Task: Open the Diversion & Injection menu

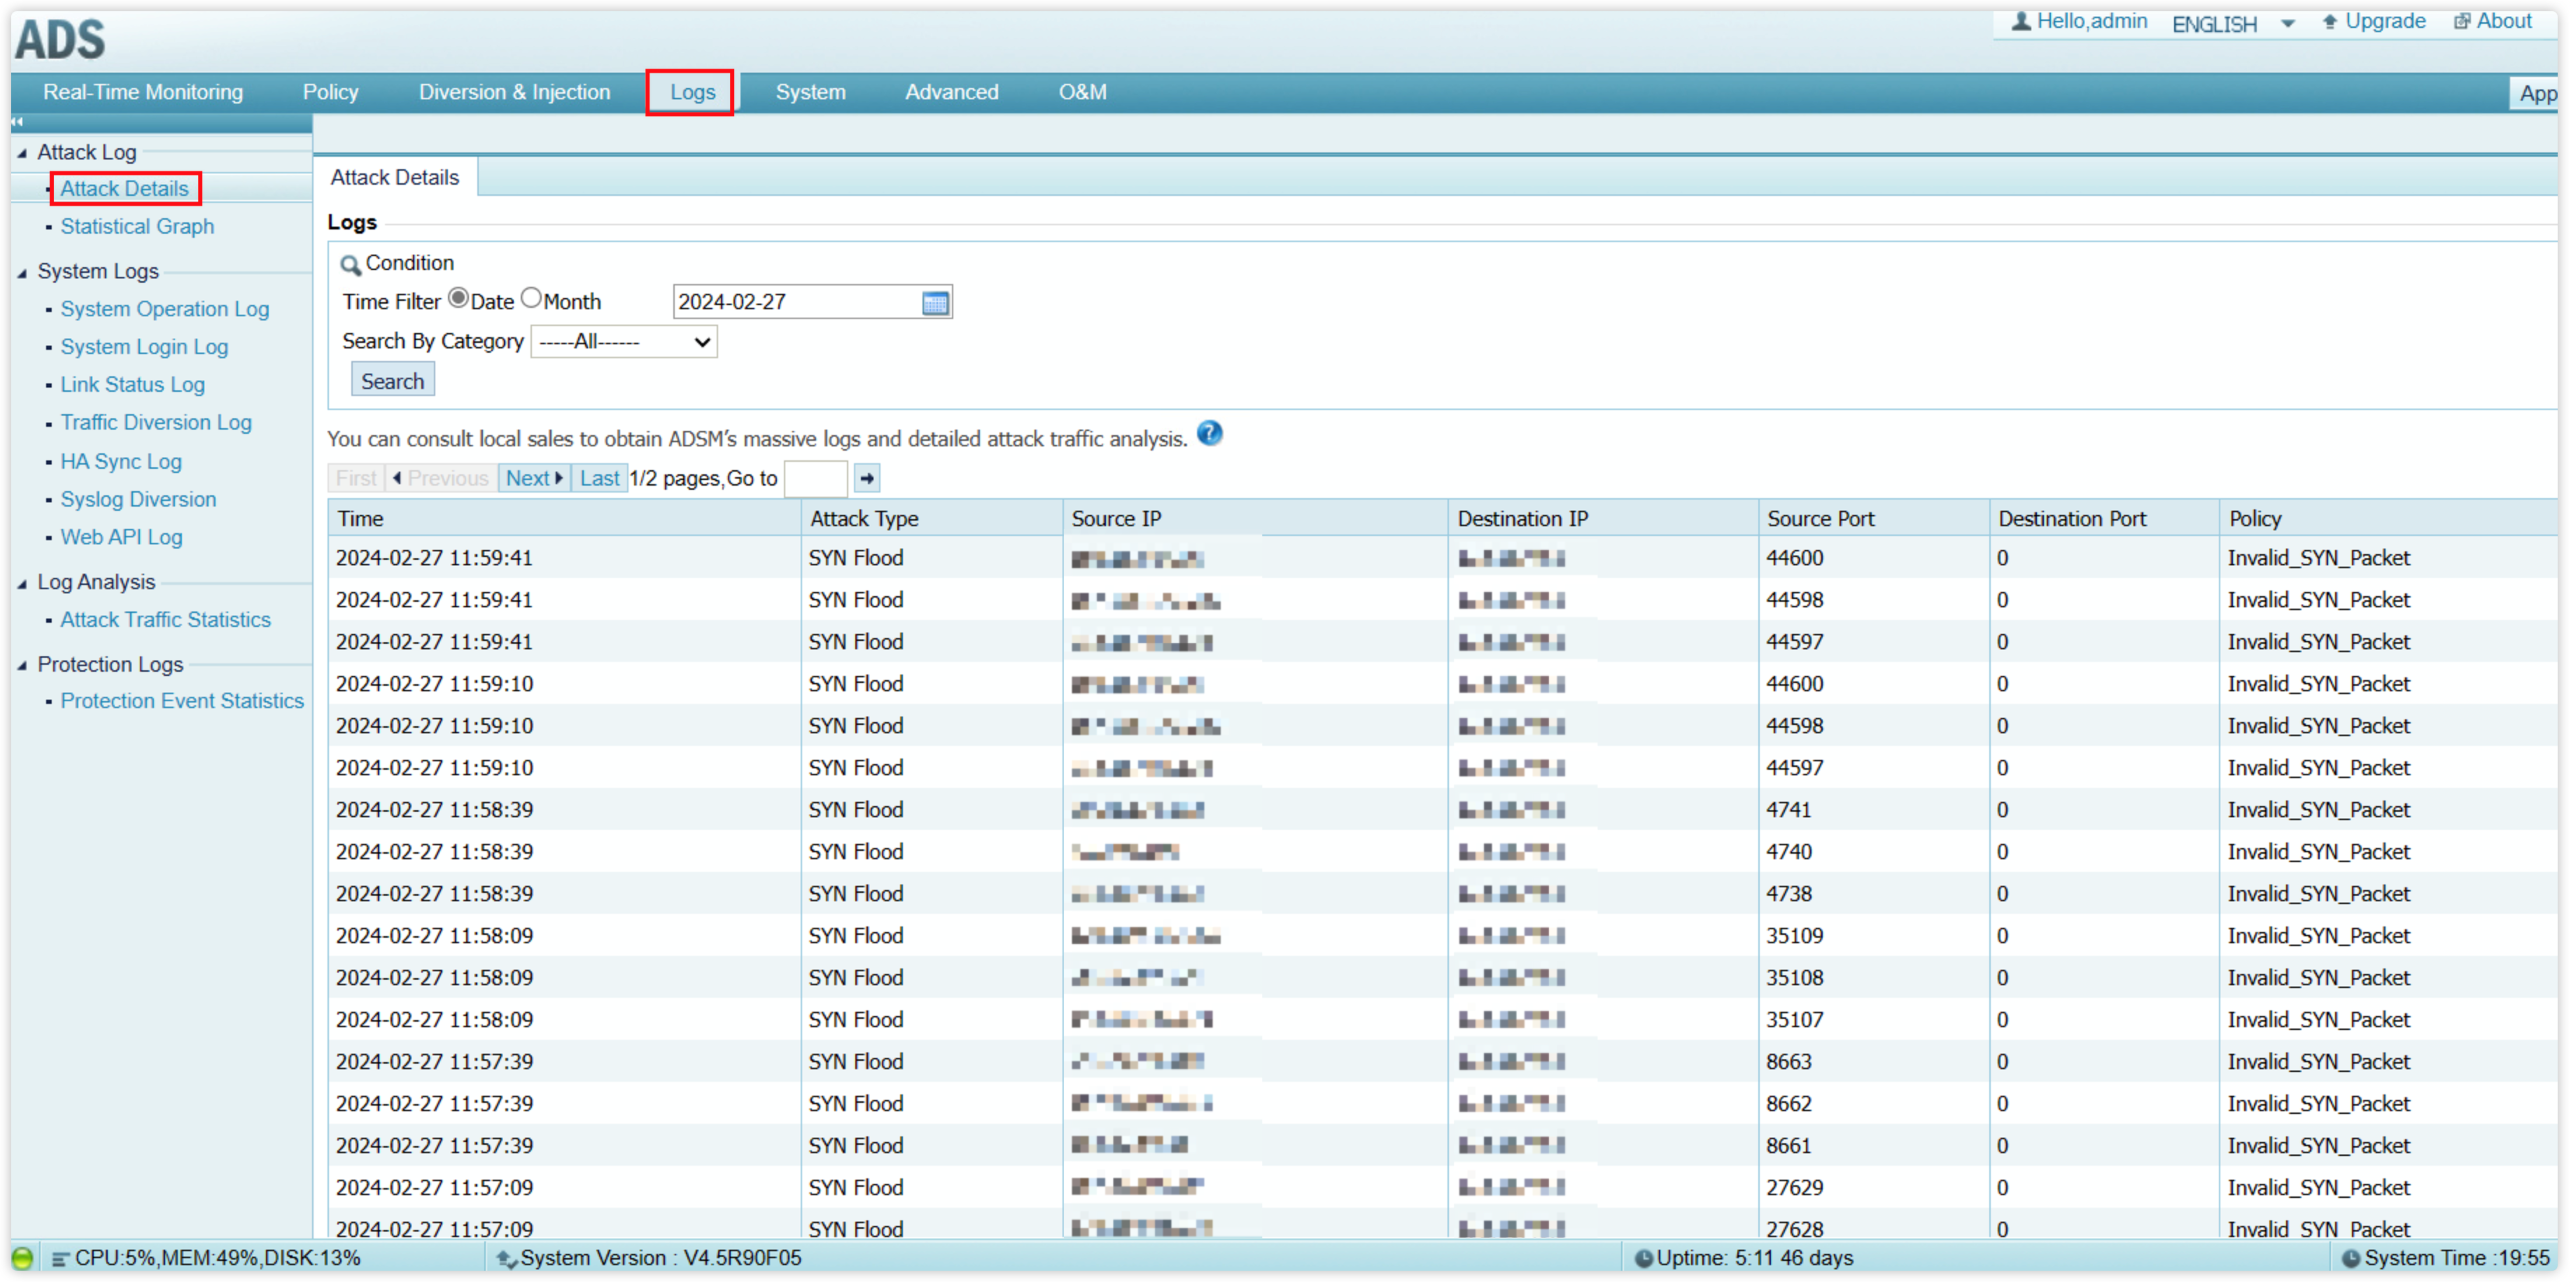Action: click(514, 92)
